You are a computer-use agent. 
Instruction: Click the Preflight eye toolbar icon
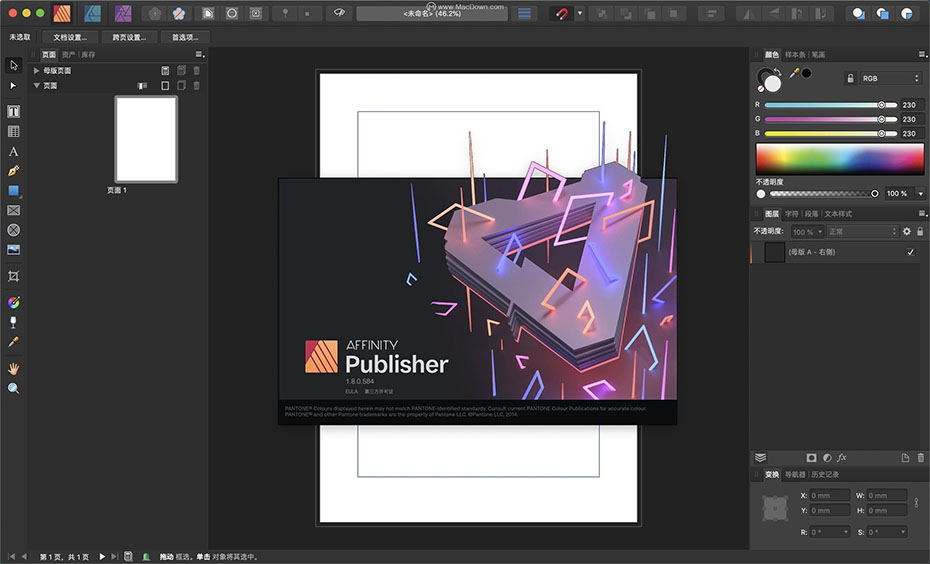tap(339, 12)
